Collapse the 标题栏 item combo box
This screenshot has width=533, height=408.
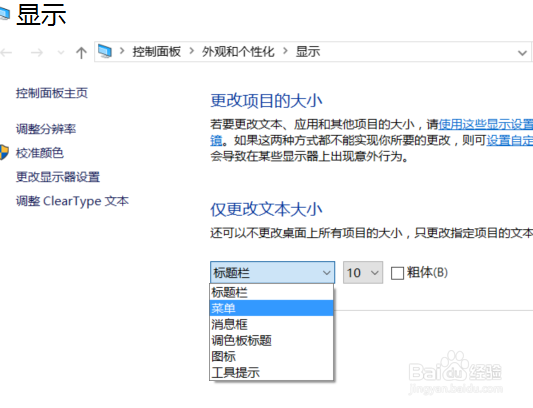point(272,272)
